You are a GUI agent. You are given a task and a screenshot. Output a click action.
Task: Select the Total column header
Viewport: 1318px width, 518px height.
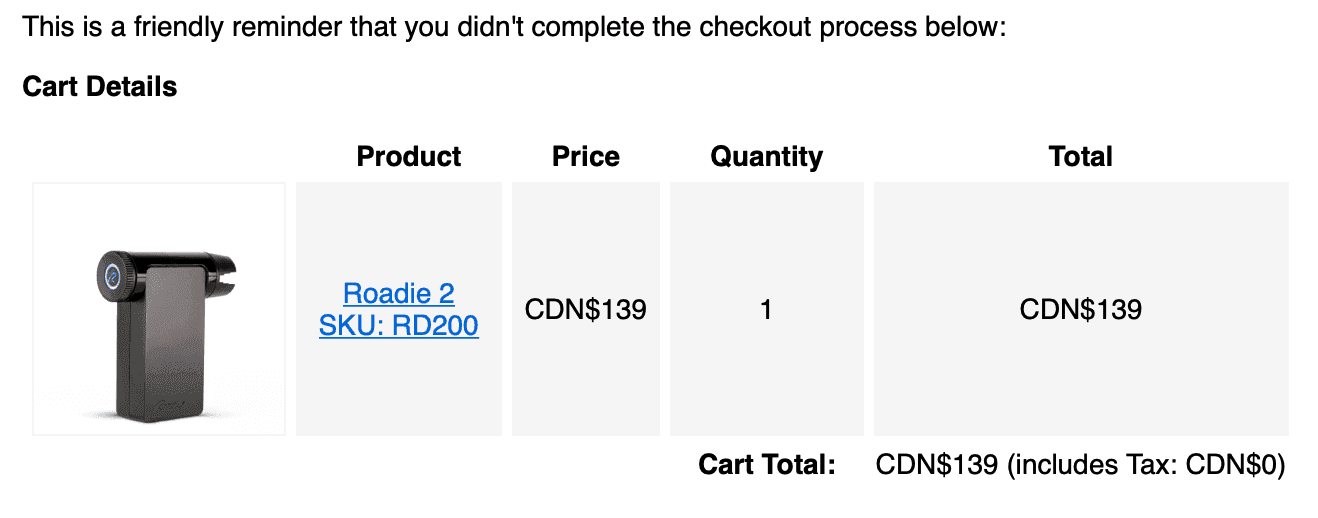pyautogui.click(x=1081, y=156)
